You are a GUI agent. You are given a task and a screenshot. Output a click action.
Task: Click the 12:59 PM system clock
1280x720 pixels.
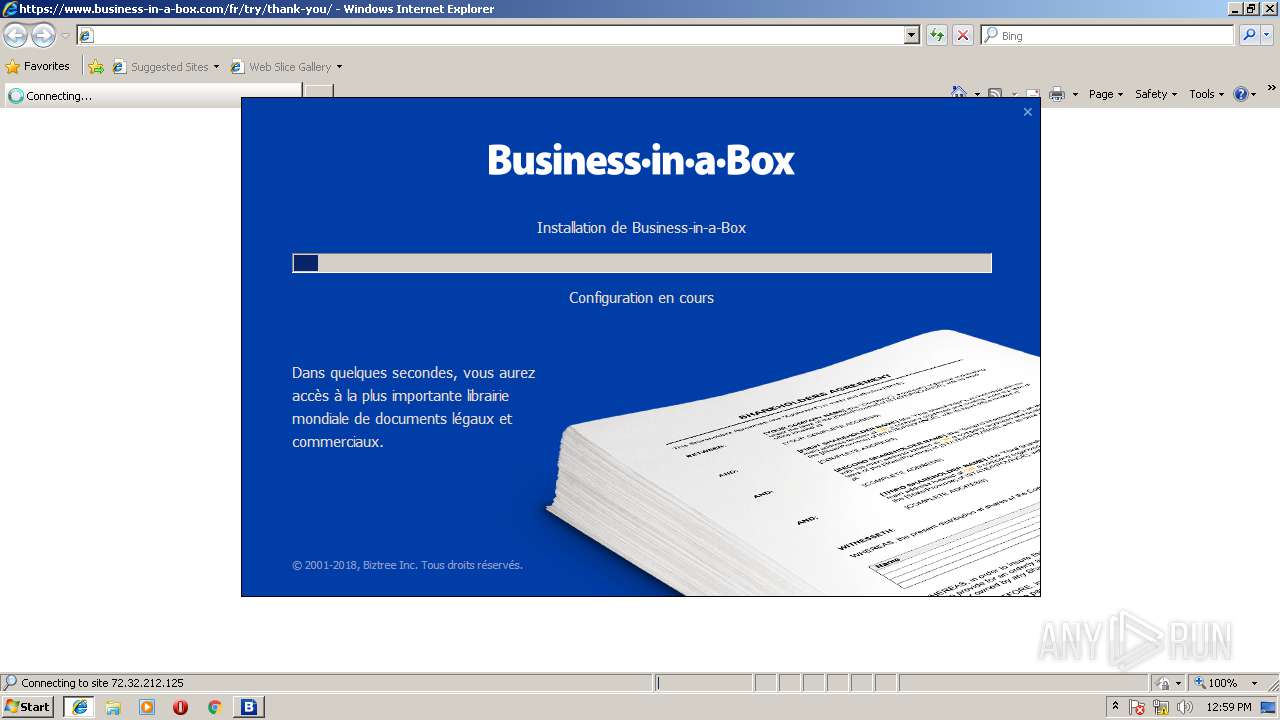1229,707
